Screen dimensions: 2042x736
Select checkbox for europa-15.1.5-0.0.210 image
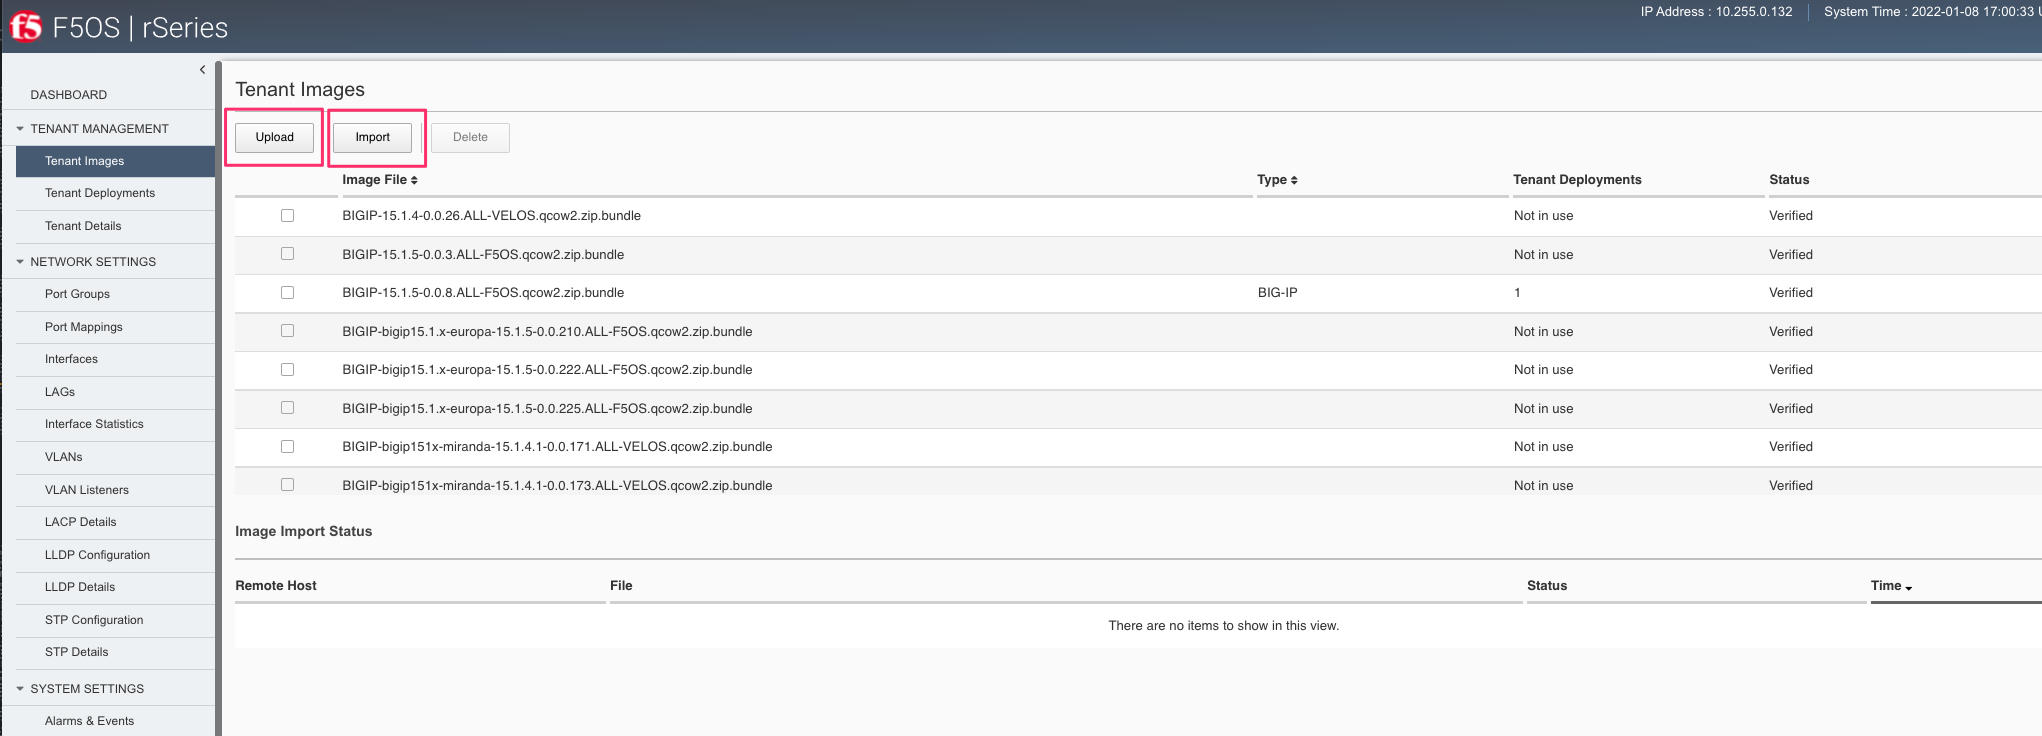click(288, 331)
